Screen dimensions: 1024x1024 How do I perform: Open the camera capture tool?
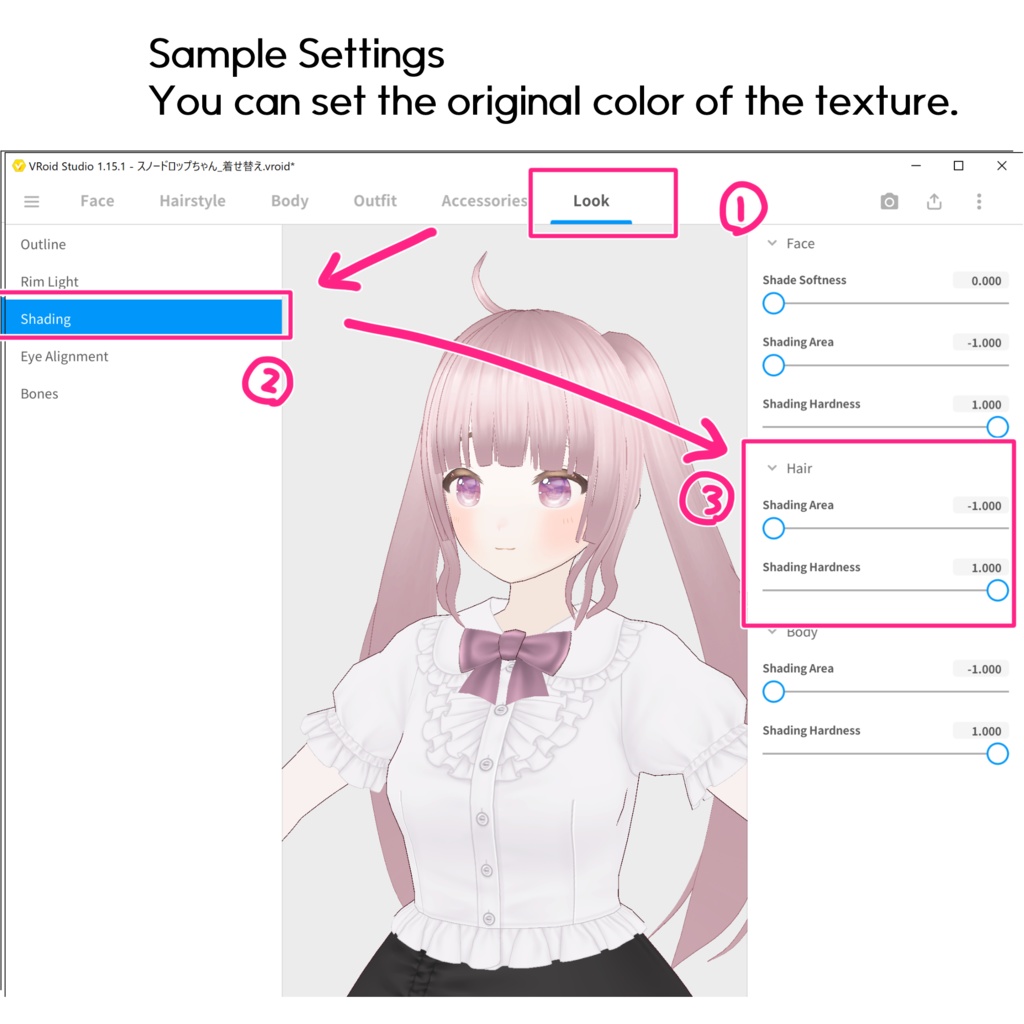(889, 201)
